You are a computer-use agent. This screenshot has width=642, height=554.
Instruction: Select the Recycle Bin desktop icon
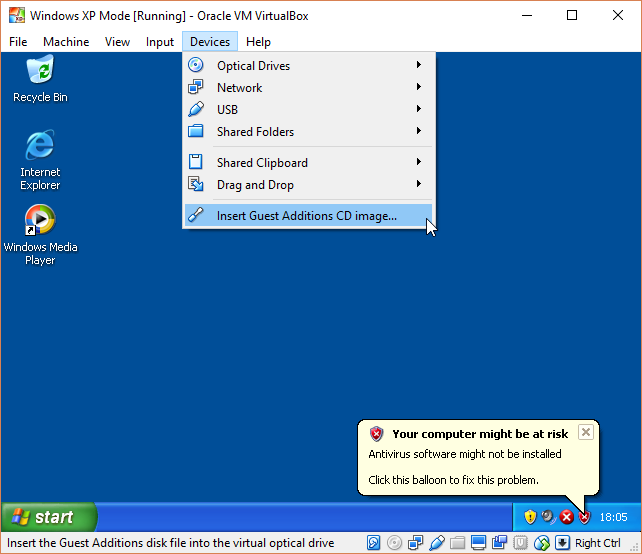pyautogui.click(x=40, y=72)
